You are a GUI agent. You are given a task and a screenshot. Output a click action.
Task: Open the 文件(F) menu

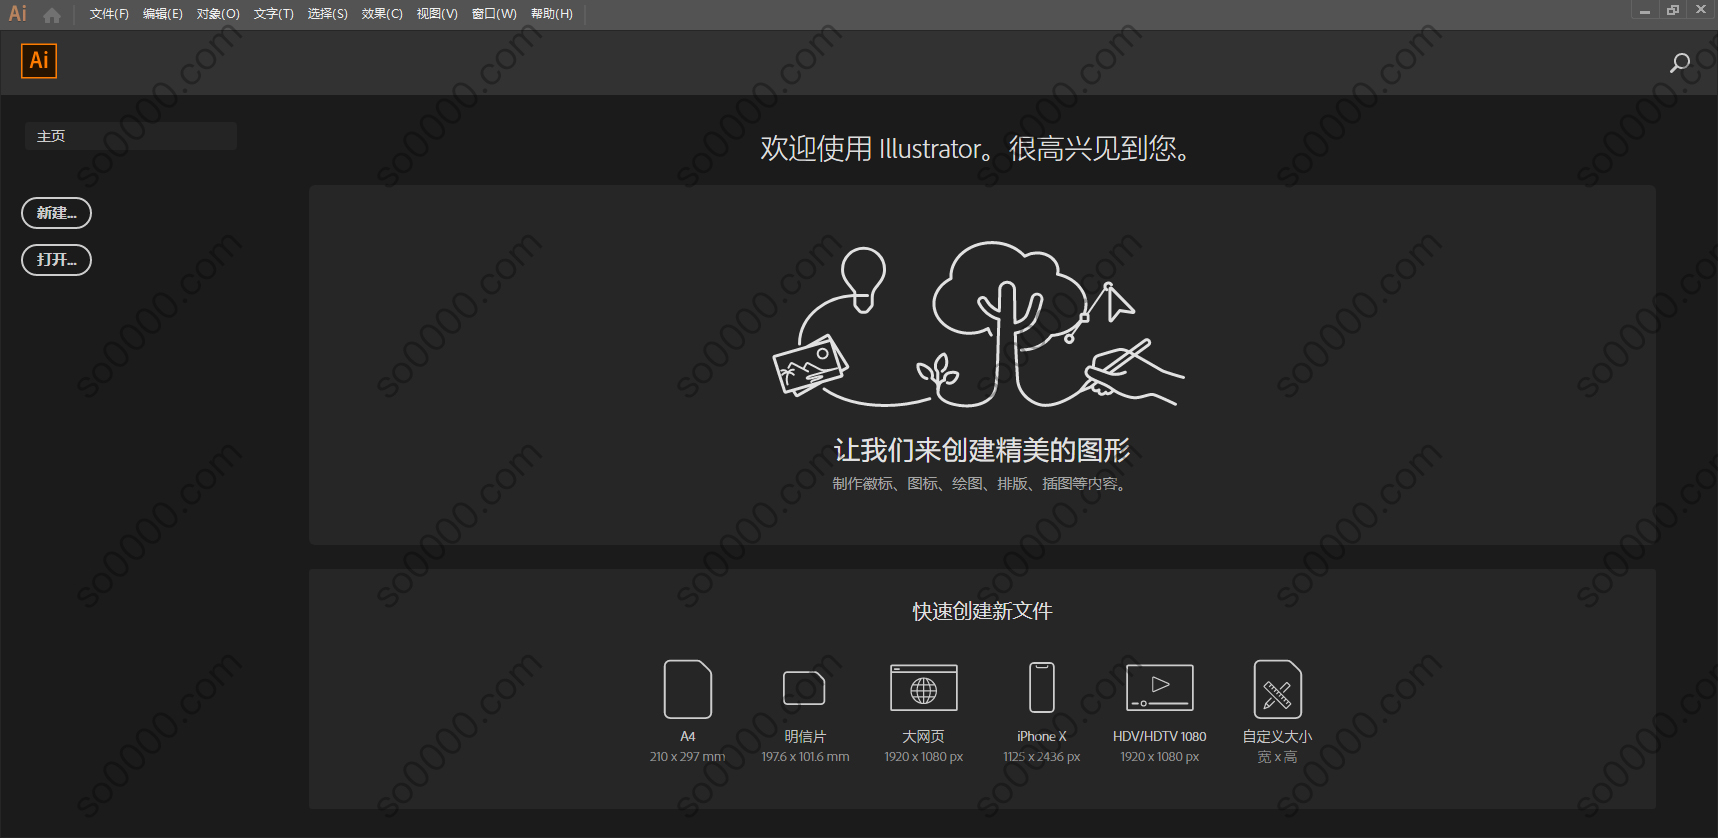pos(109,14)
